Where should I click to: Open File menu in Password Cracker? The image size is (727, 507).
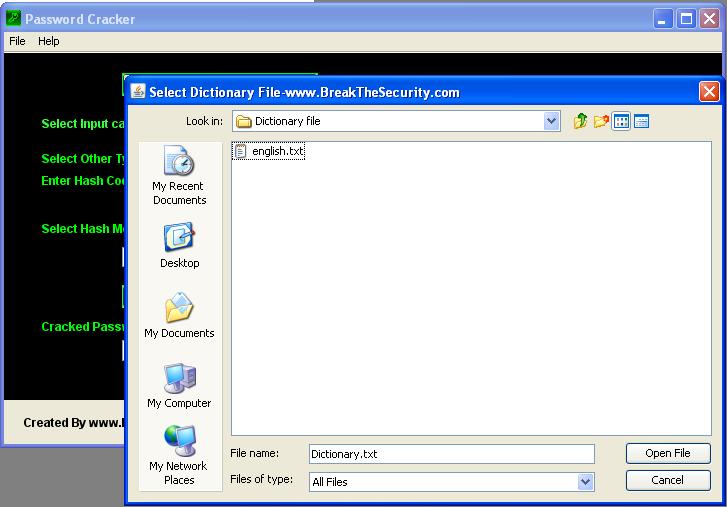[17, 41]
